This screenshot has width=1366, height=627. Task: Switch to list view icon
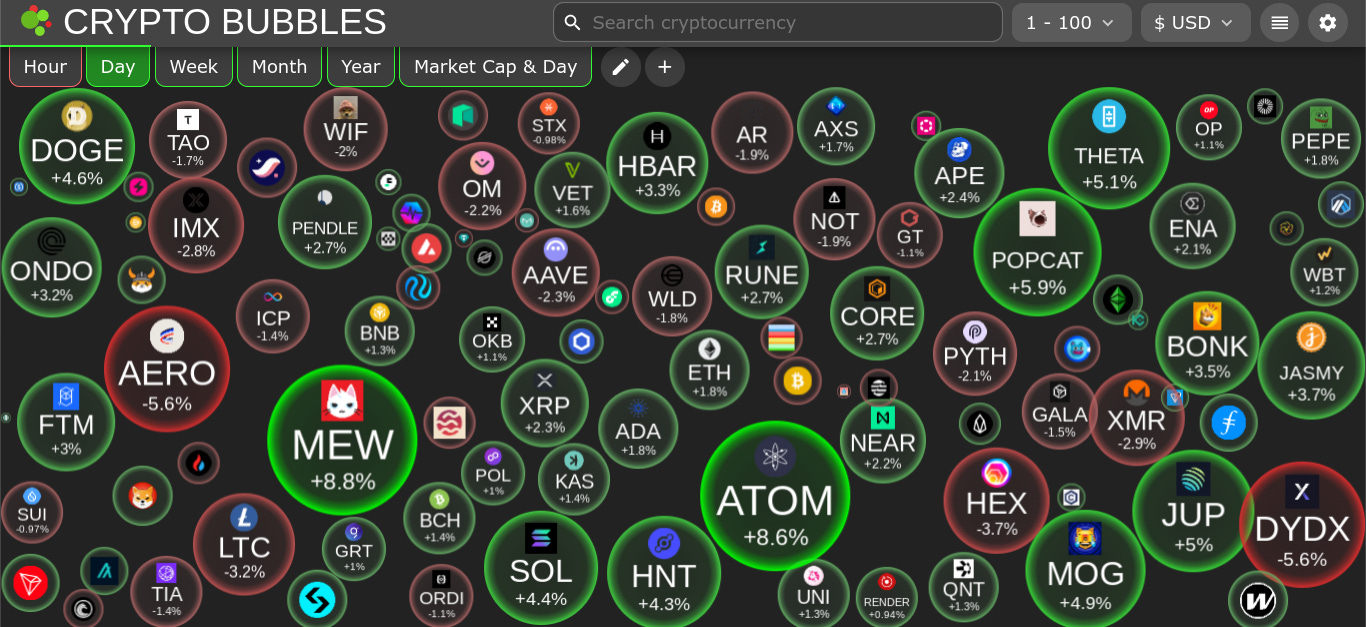[x=1280, y=22]
